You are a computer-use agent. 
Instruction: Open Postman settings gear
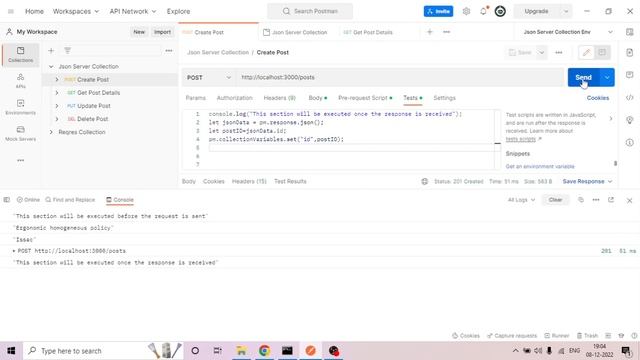(x=466, y=11)
